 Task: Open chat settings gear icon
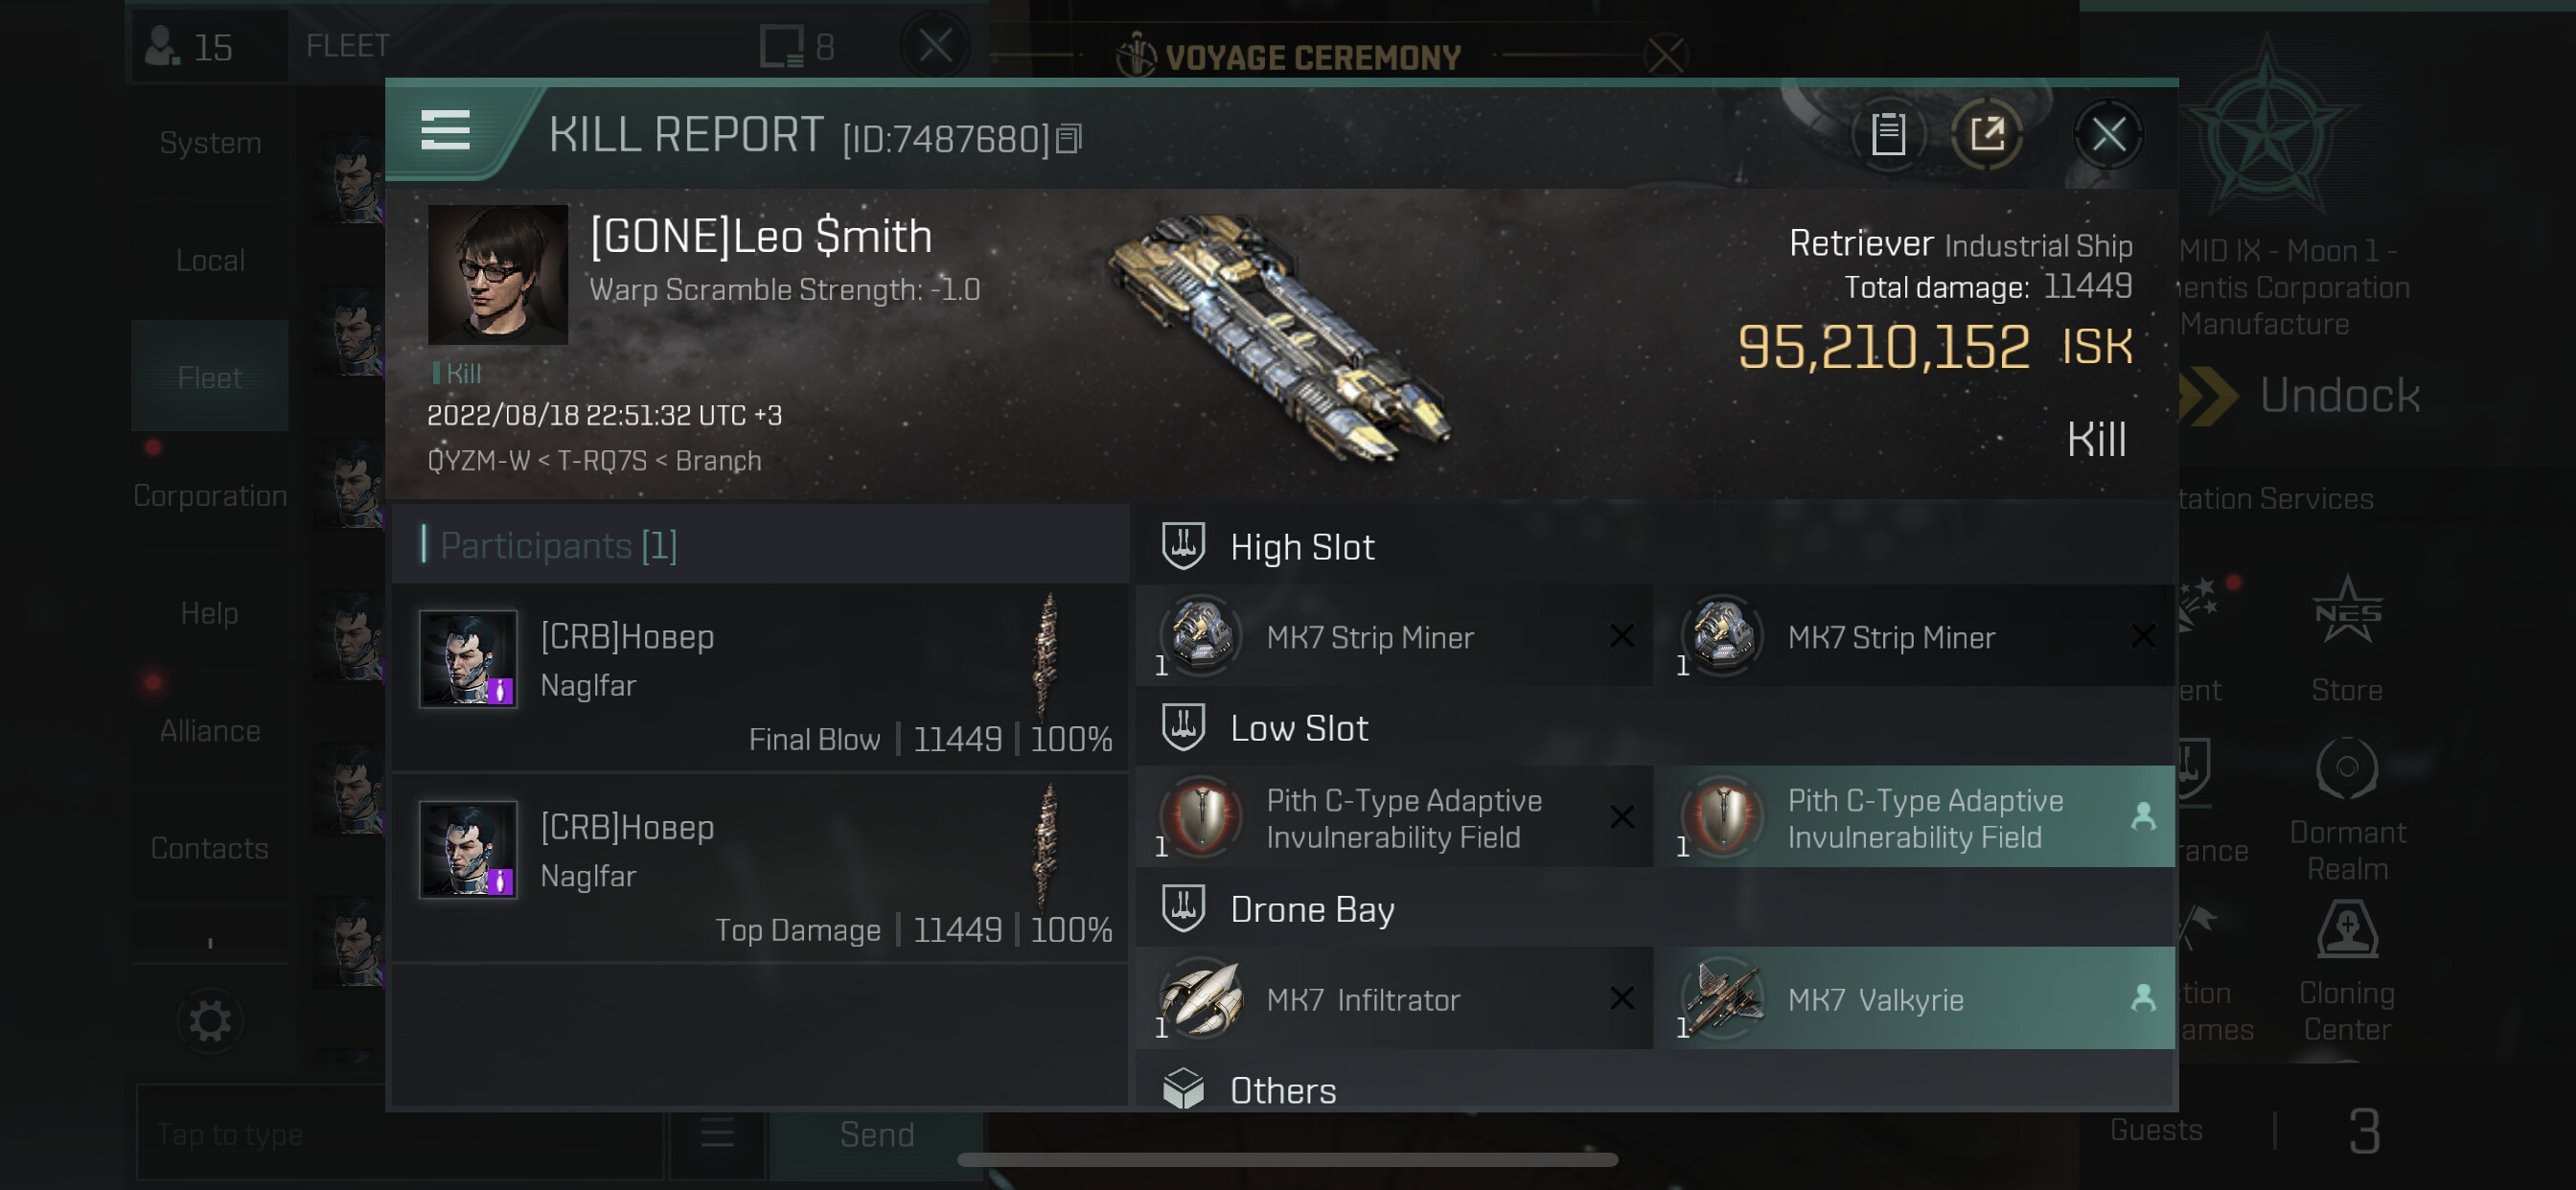click(210, 1021)
